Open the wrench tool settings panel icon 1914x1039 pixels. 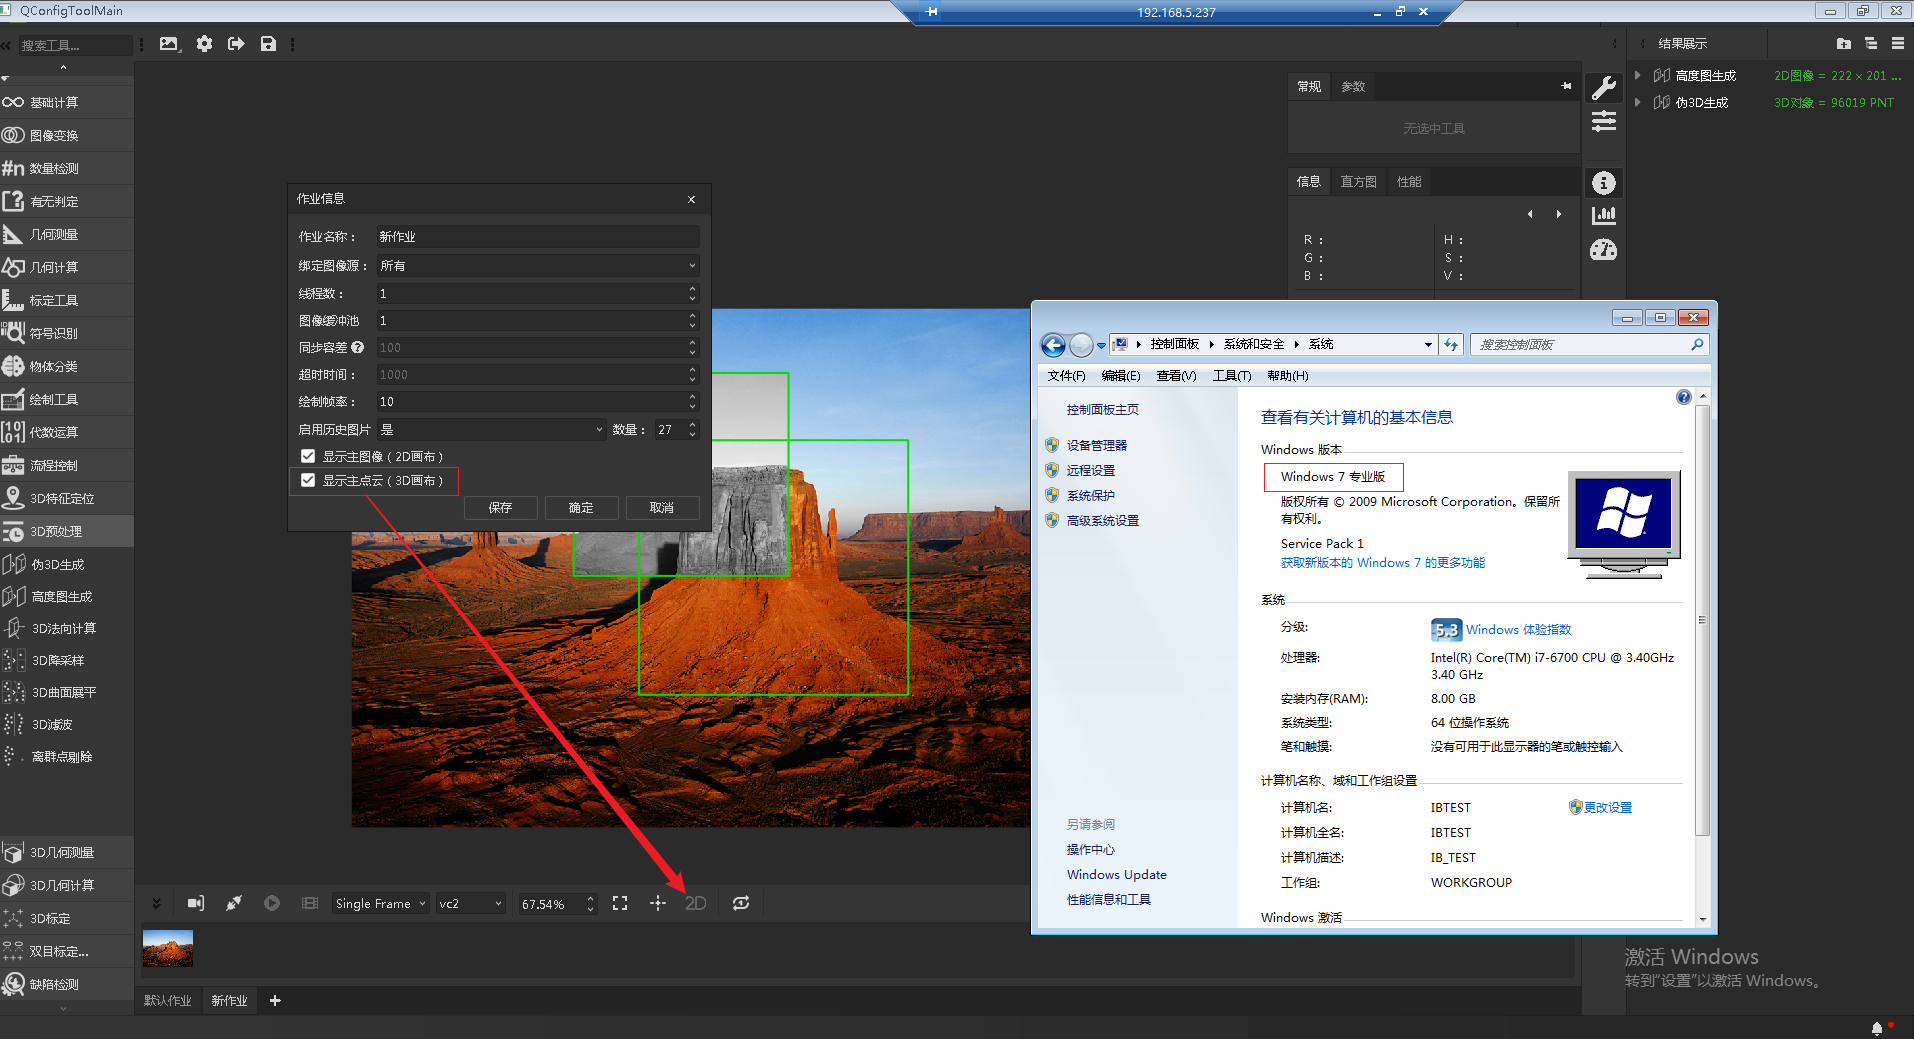coord(1603,88)
